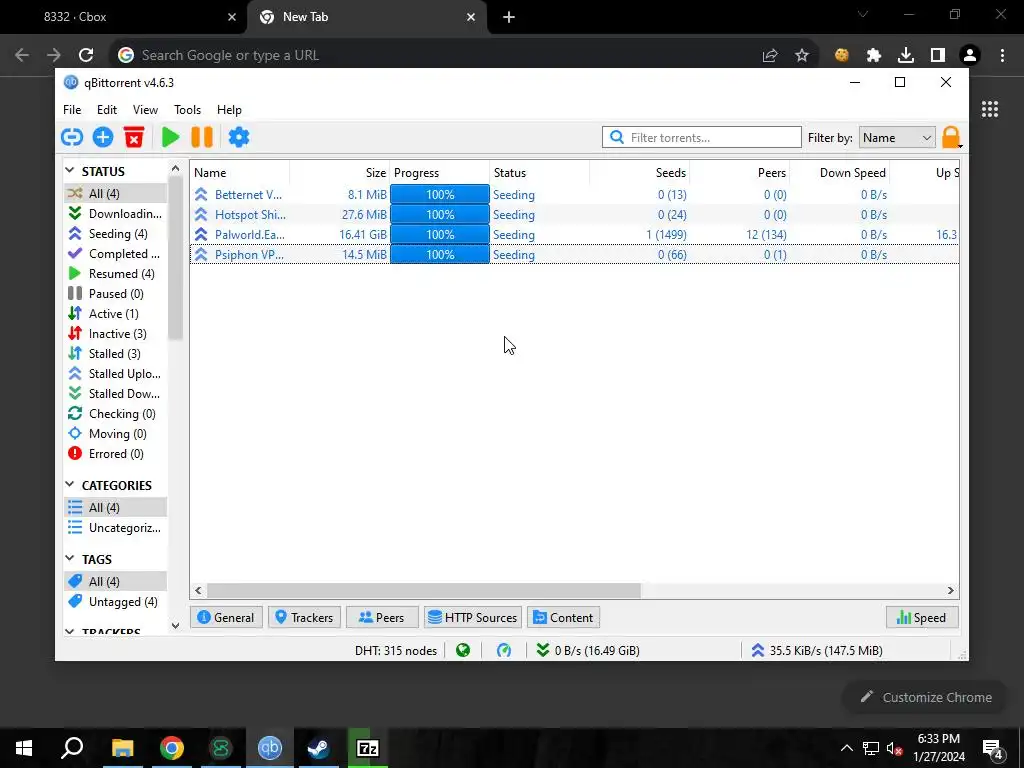Click the green globe connection status icon
The height and width of the screenshot is (768, 1024).
pyautogui.click(x=463, y=650)
